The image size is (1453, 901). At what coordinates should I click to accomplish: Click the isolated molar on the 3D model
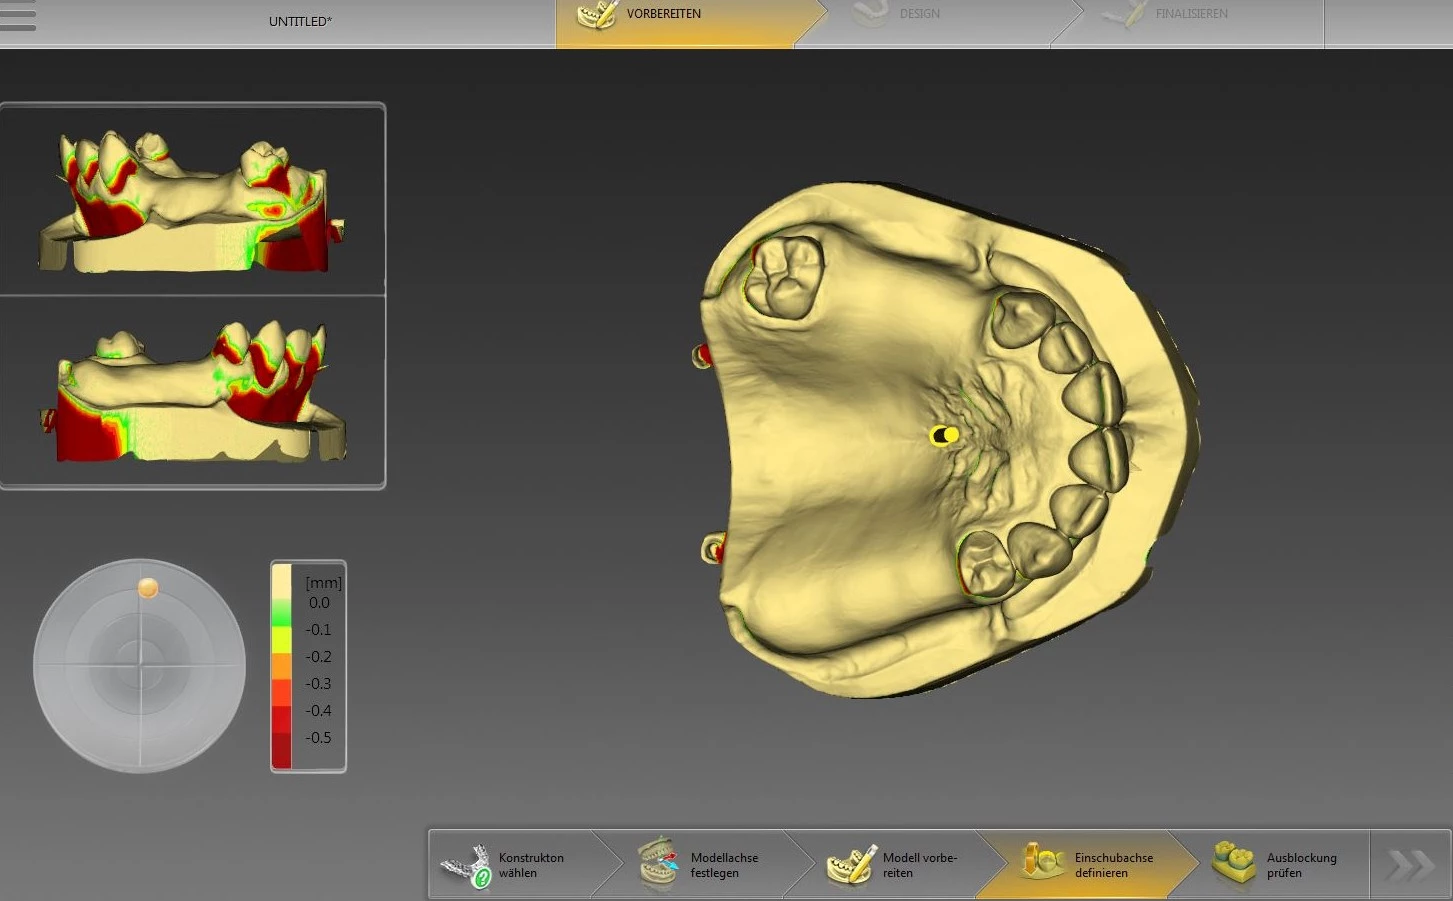(784, 277)
